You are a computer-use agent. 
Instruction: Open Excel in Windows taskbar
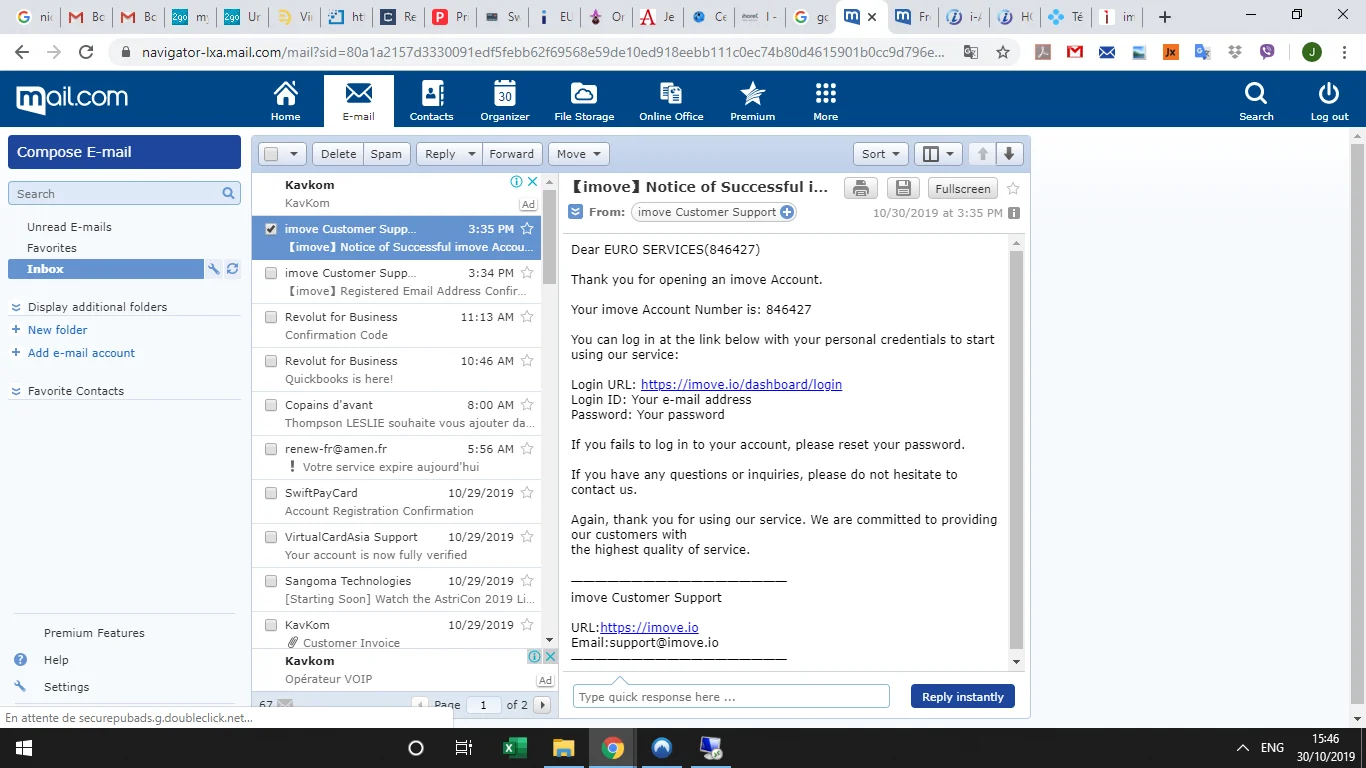pos(515,748)
